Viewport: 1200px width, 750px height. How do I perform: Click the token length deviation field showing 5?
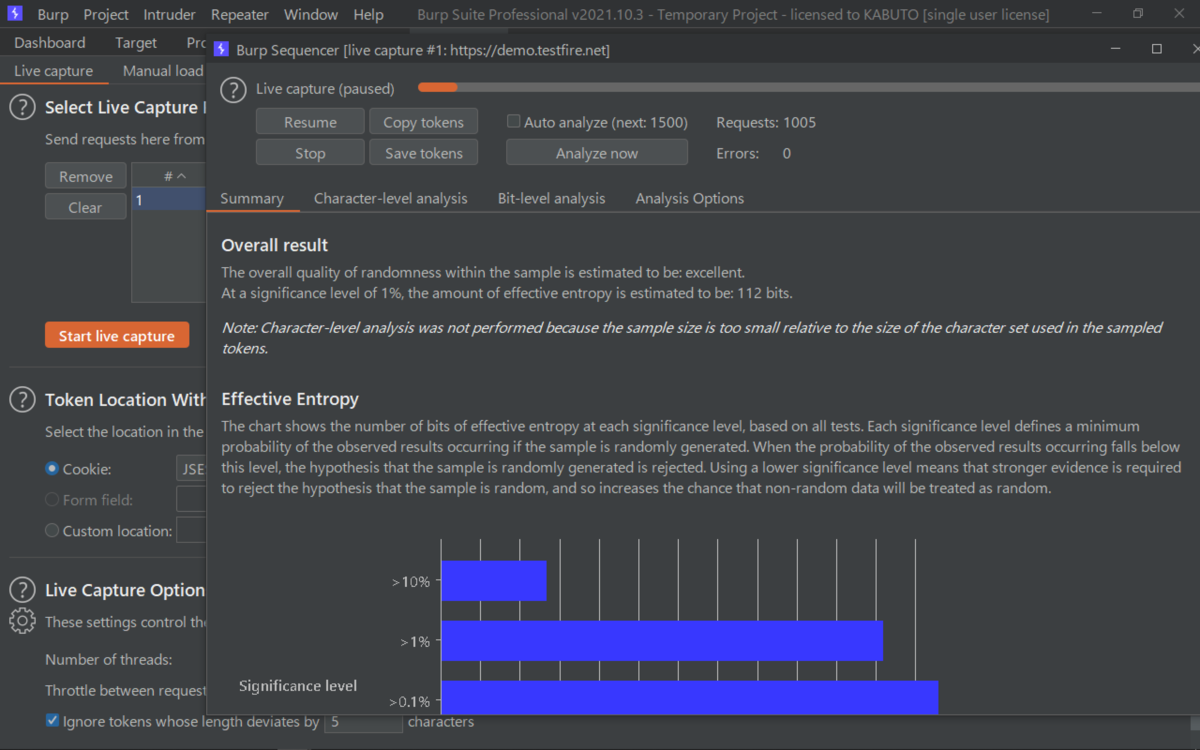click(364, 721)
